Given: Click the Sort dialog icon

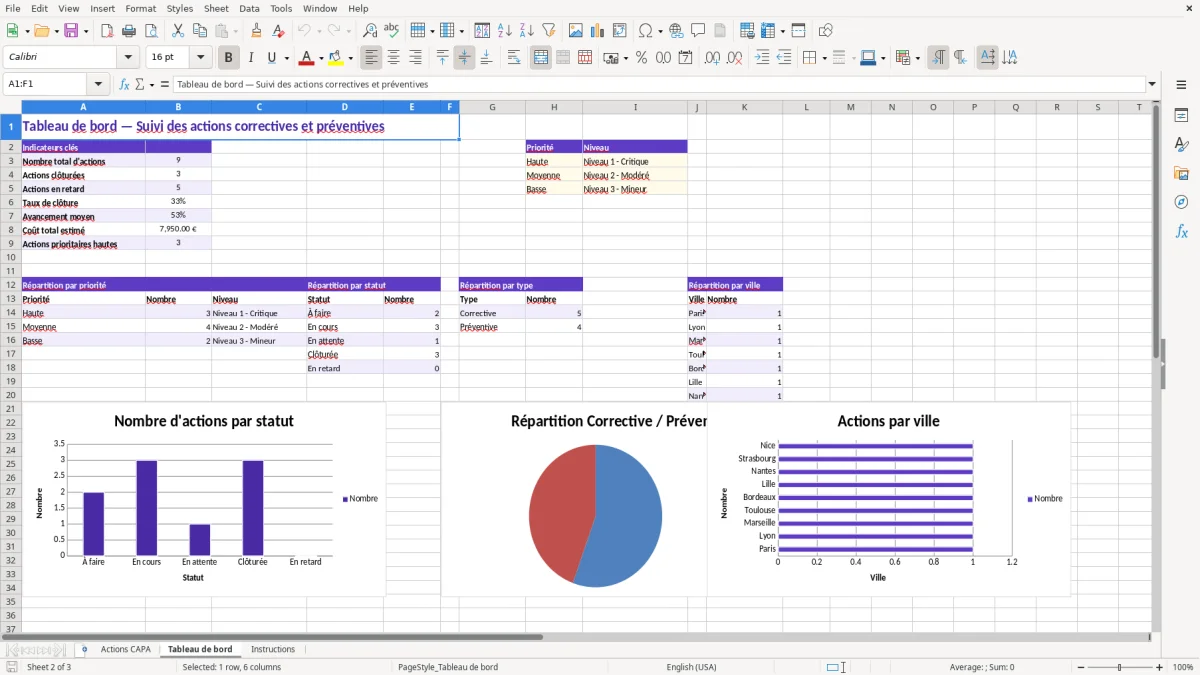Looking at the screenshot, I should 482,31.
